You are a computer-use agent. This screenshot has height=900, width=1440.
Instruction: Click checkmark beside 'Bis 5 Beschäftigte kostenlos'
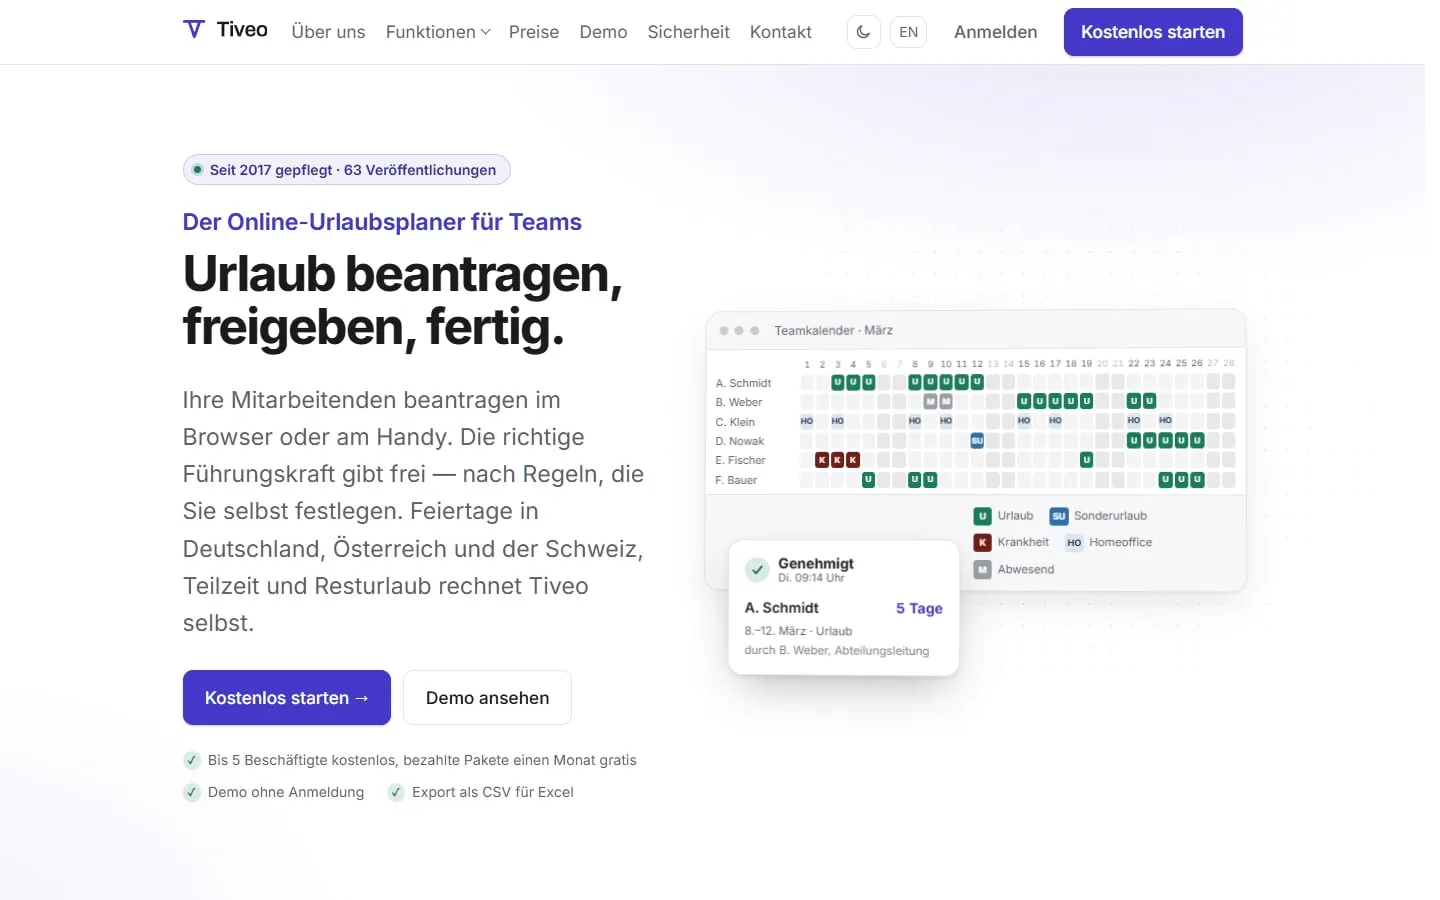[192, 760]
